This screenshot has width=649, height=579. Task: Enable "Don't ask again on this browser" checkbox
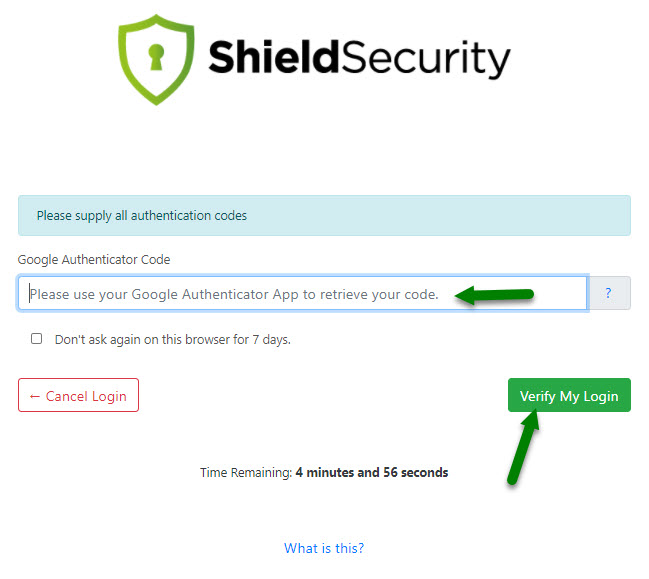coord(37,339)
